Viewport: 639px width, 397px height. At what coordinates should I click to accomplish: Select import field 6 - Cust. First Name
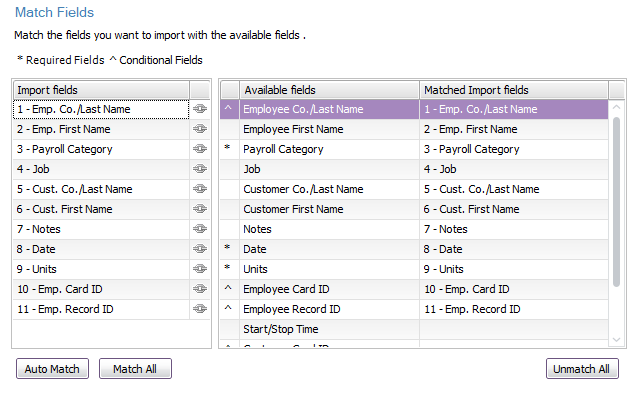pos(101,209)
